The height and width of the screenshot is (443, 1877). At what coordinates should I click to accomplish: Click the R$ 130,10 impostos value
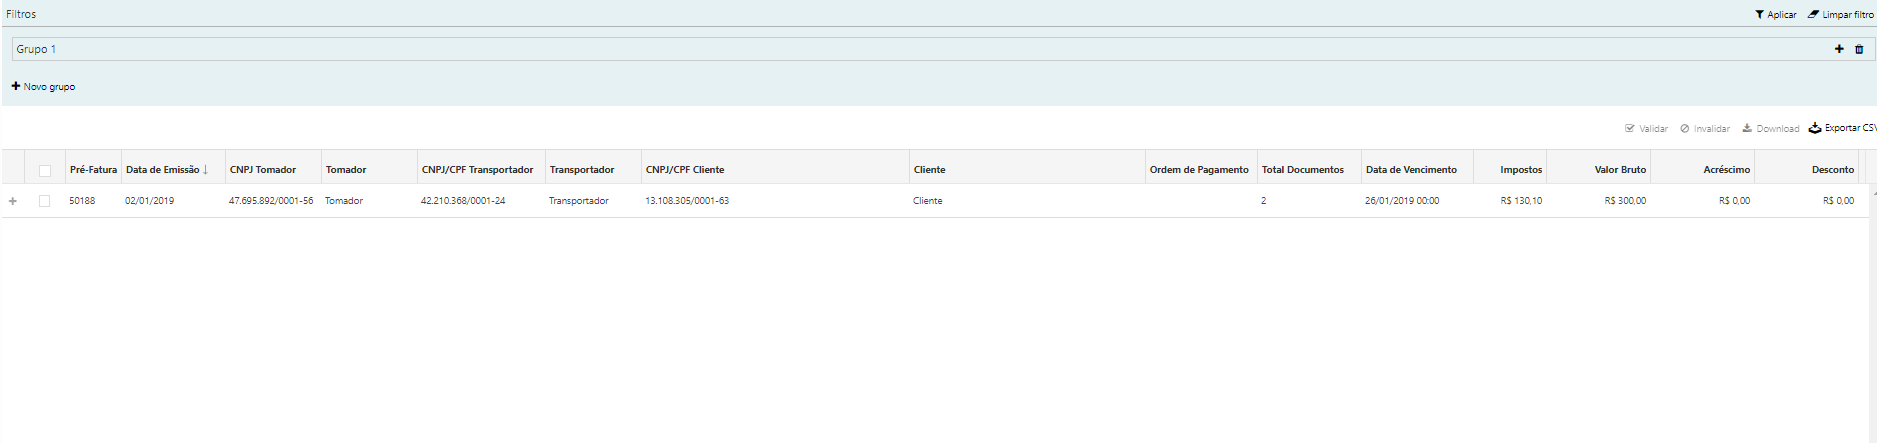coord(1521,201)
